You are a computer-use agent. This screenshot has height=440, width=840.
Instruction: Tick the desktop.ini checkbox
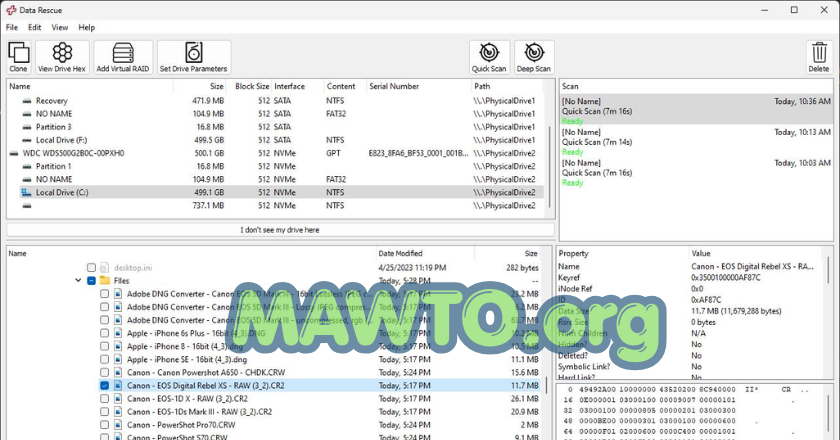[x=92, y=267]
